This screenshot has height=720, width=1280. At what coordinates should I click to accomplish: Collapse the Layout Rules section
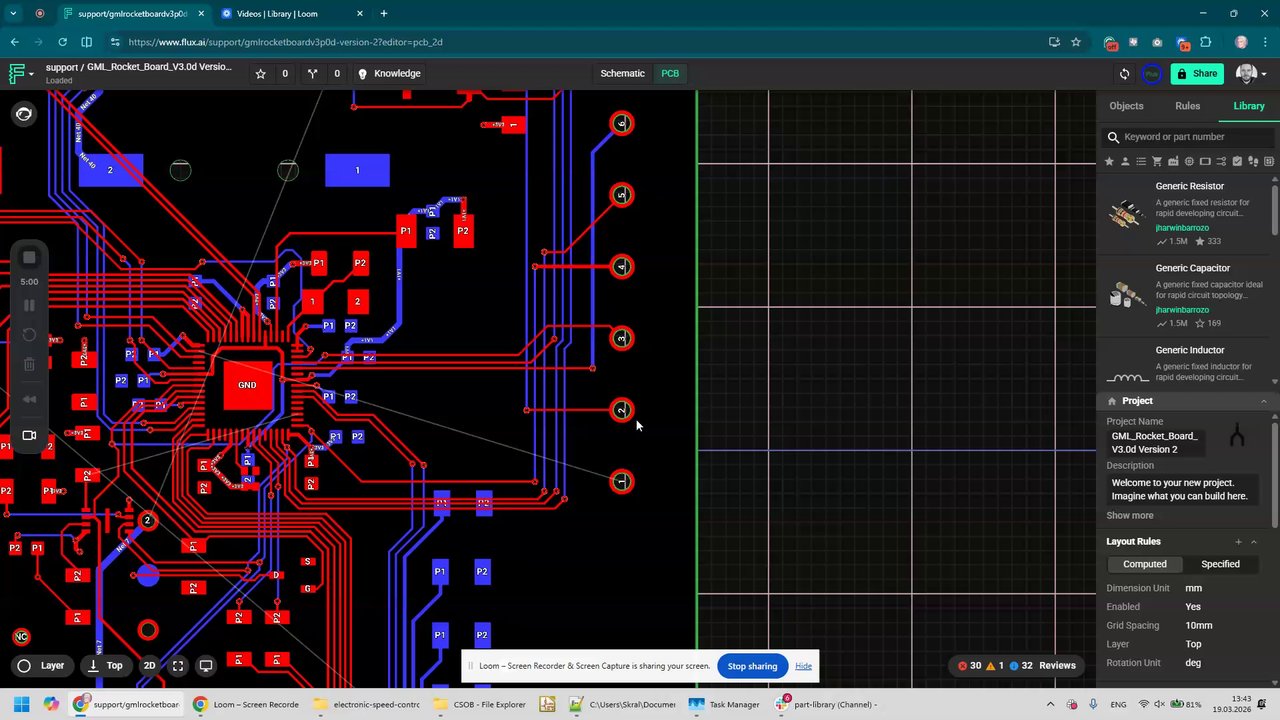(1254, 542)
